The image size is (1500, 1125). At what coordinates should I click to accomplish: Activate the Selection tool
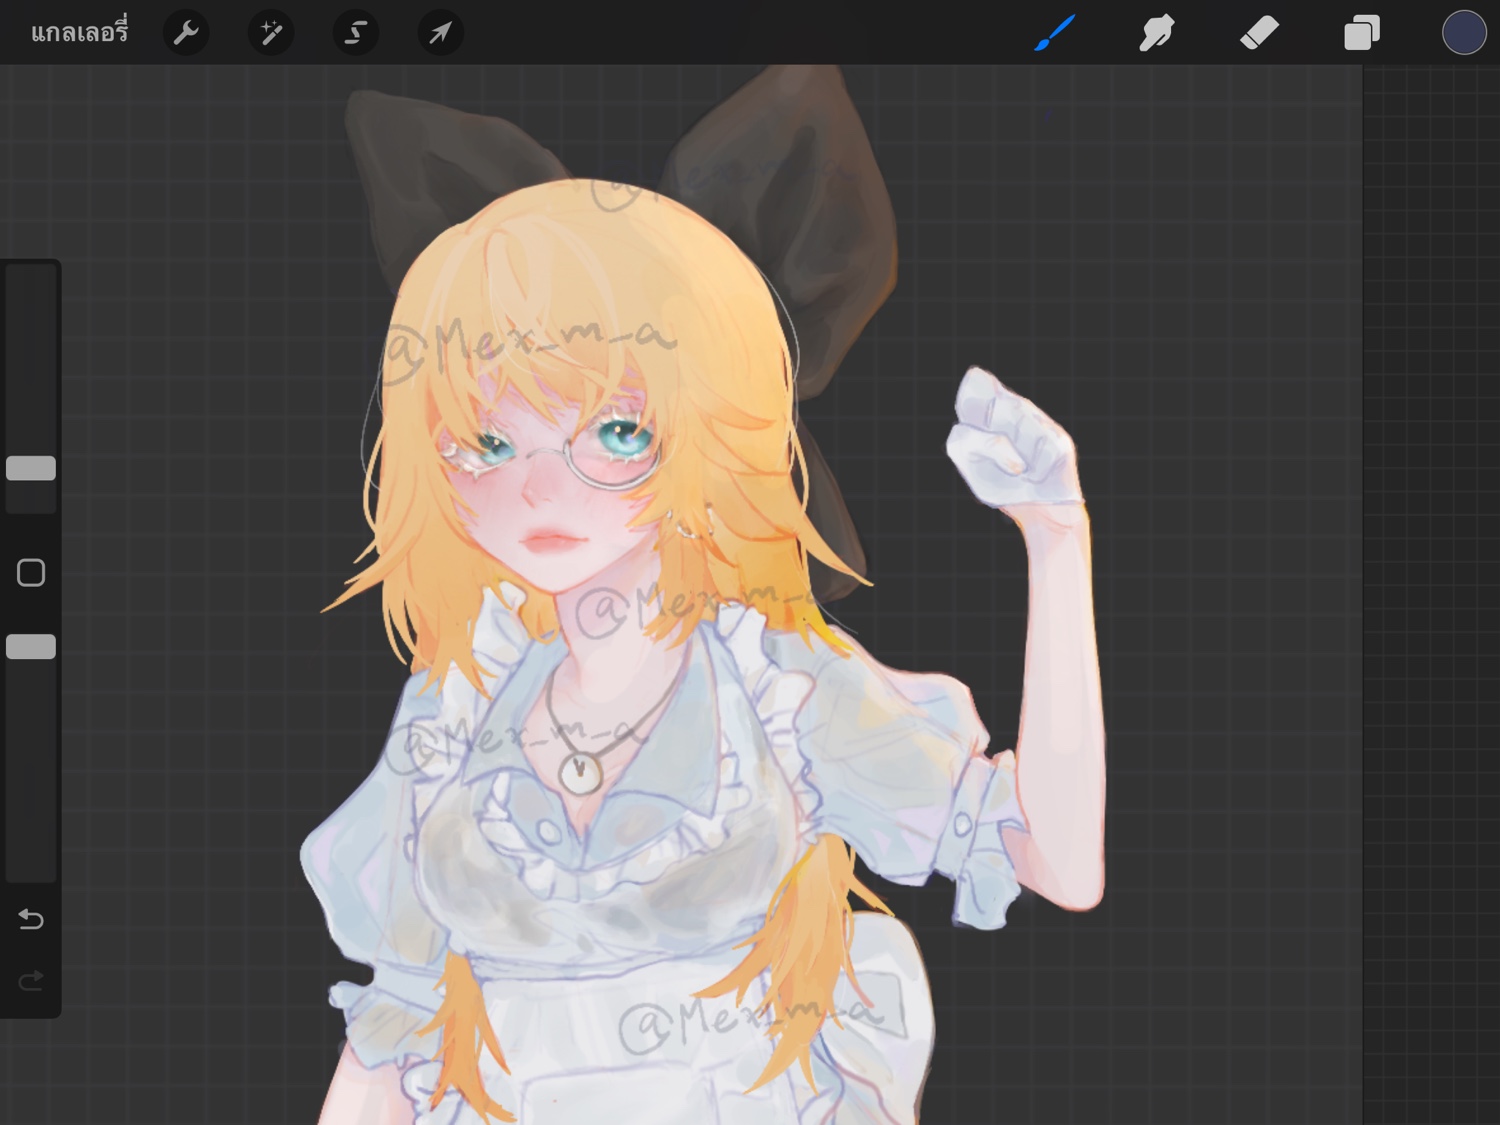(355, 33)
